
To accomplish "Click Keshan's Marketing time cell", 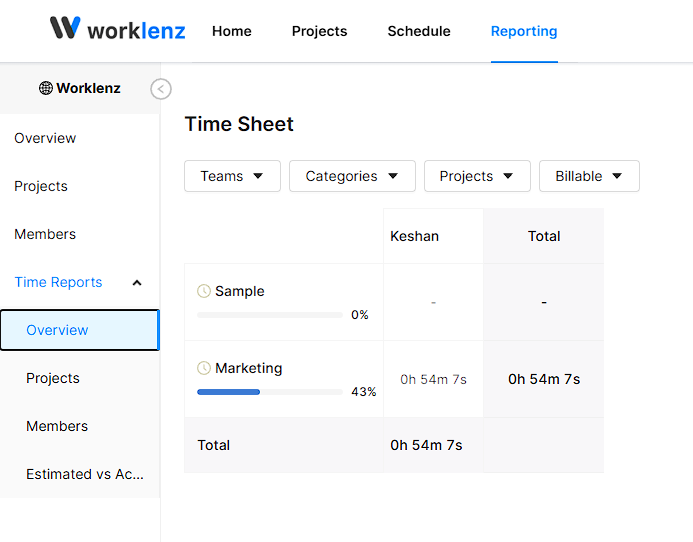I will pyautogui.click(x=433, y=379).
